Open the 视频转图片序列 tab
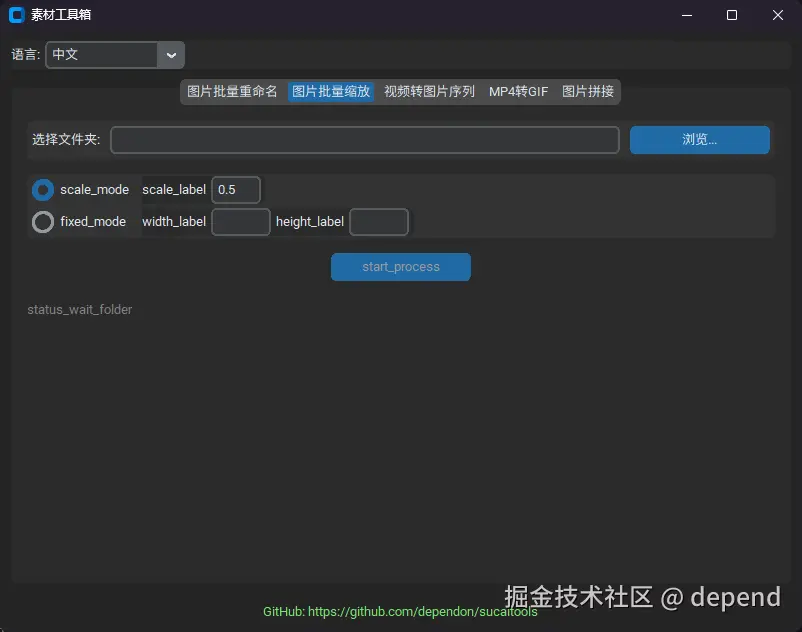The height and width of the screenshot is (632, 802). (429, 92)
